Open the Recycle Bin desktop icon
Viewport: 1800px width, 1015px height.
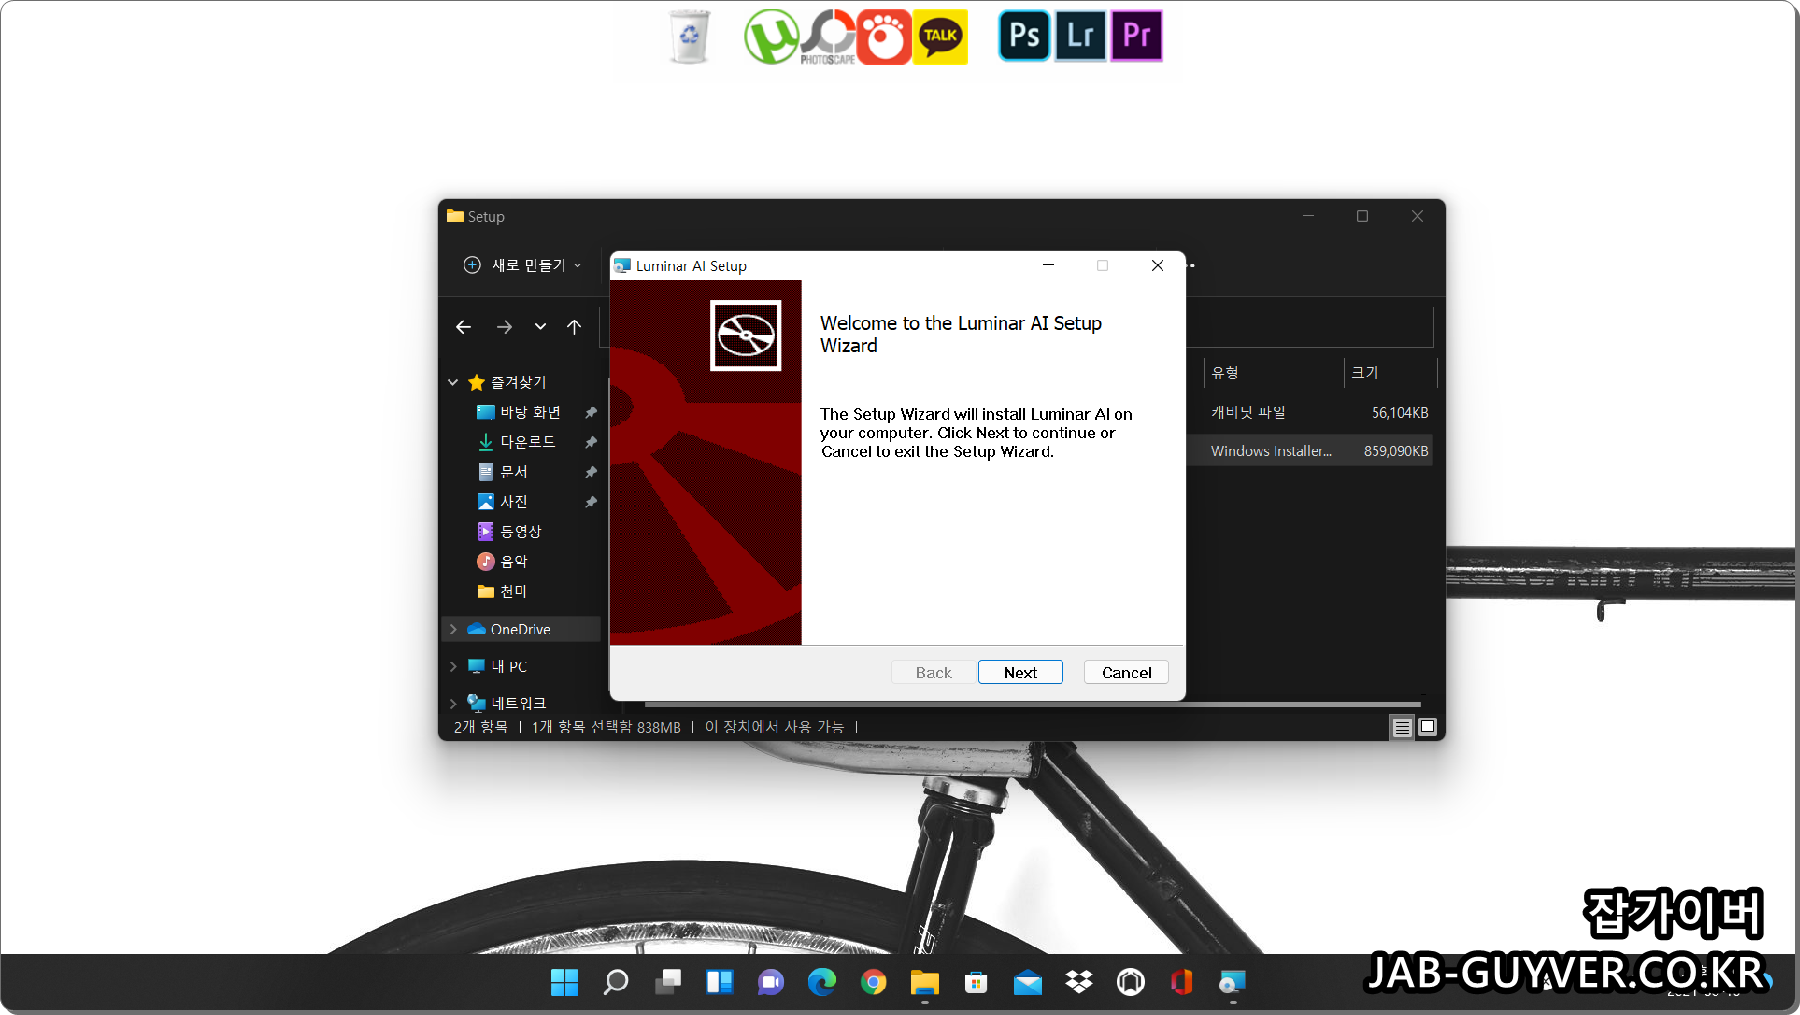689,37
